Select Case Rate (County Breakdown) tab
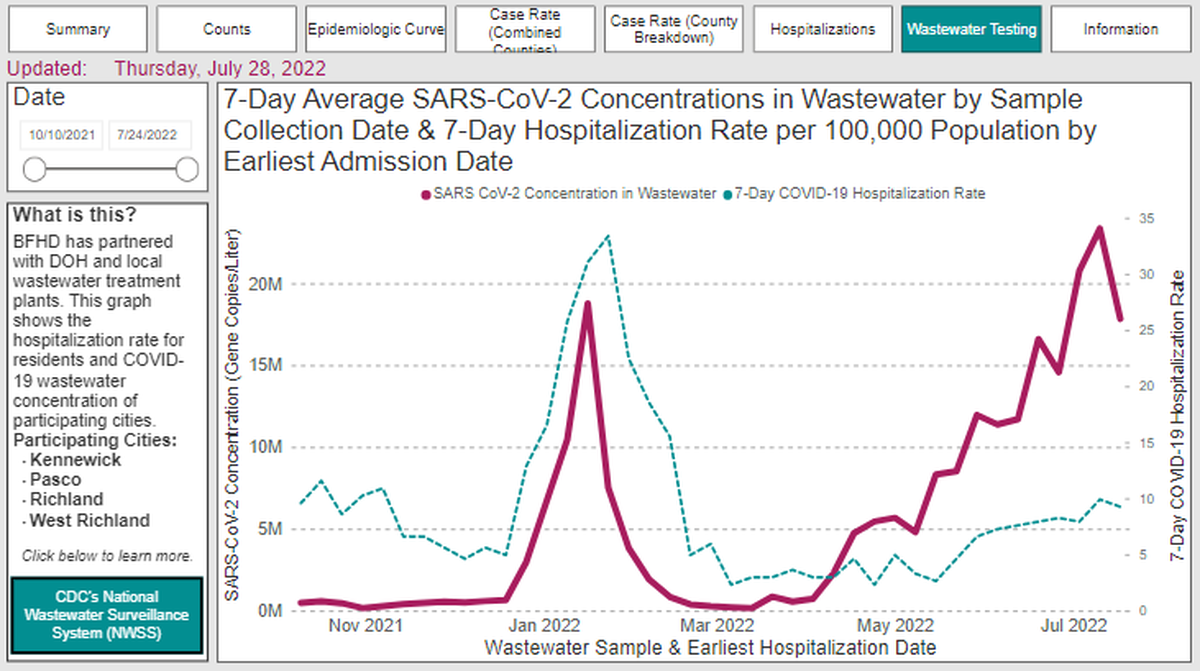Image resolution: width=1200 pixels, height=671 pixels. [x=674, y=29]
